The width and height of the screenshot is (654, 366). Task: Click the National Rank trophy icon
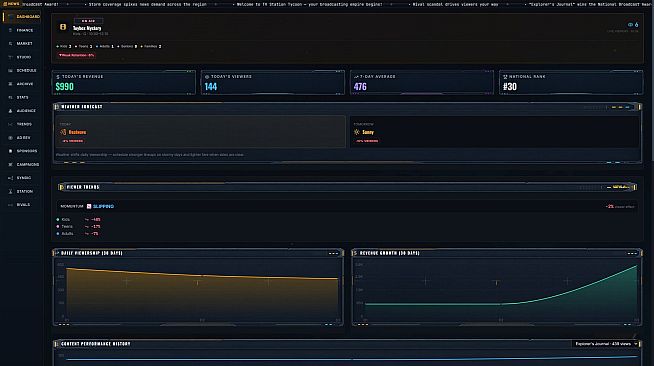505,77
